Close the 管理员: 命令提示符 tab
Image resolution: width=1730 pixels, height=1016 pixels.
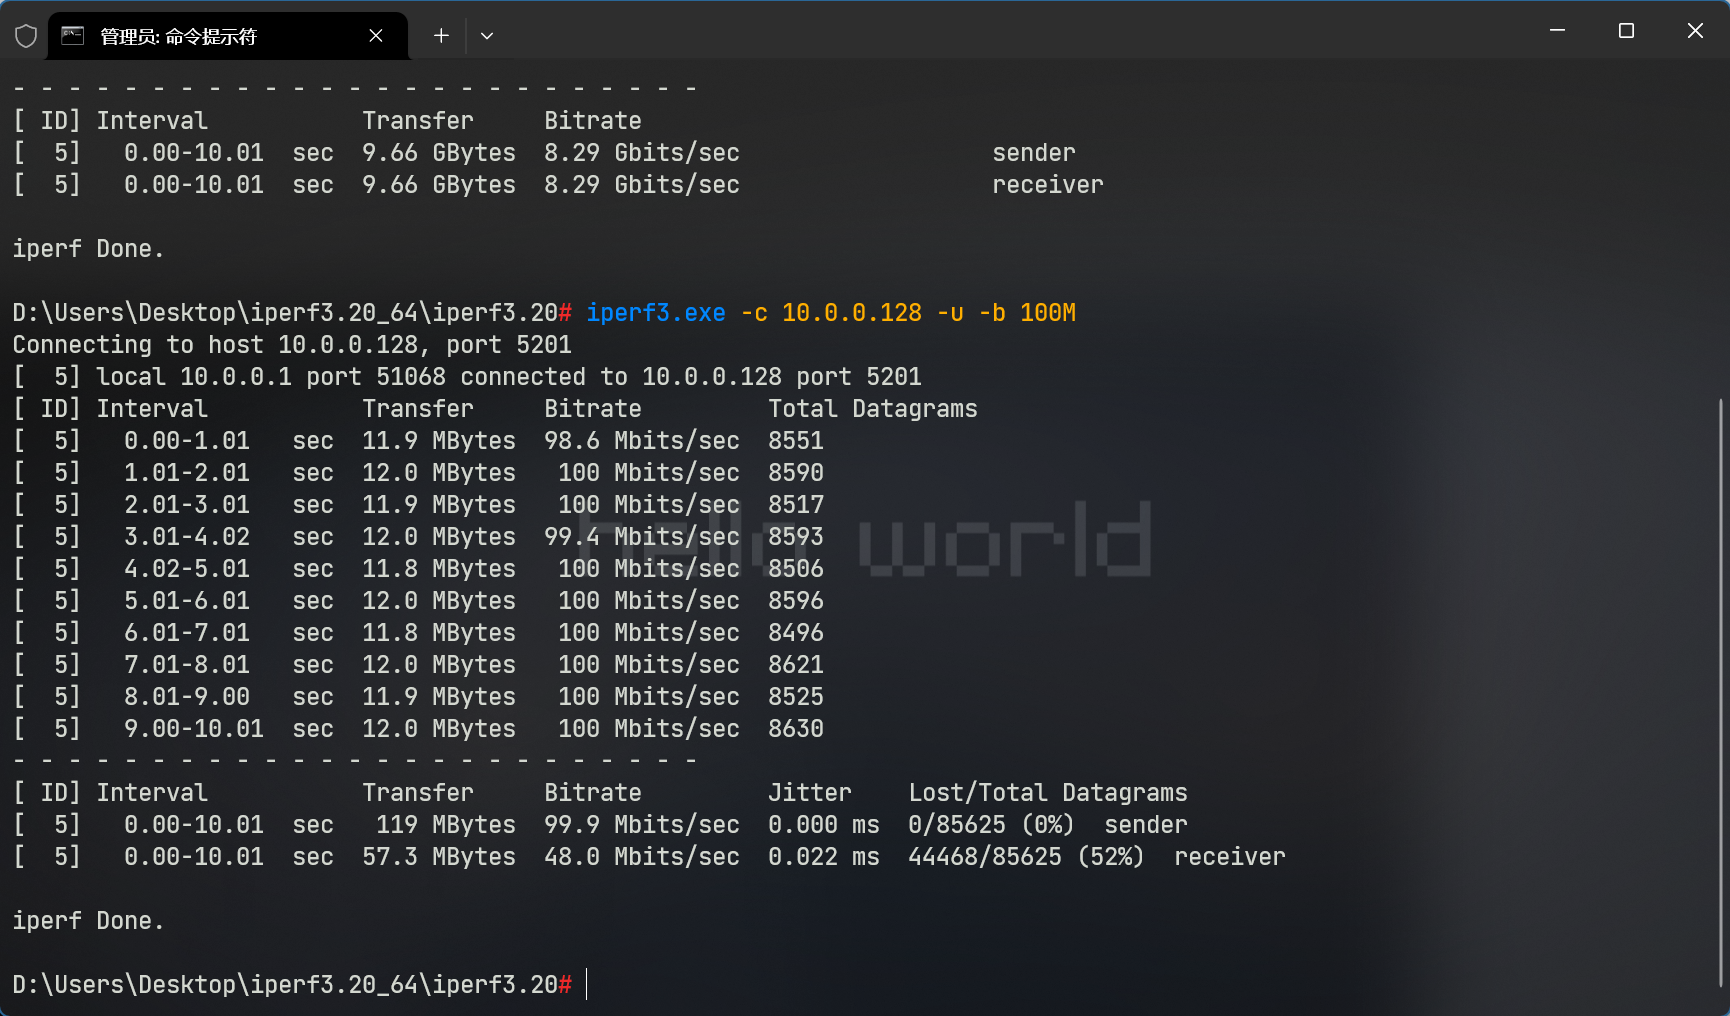(x=376, y=36)
